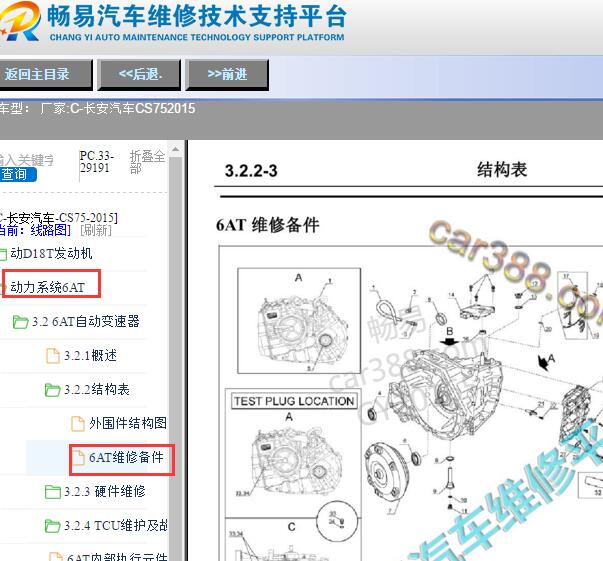The height and width of the screenshot is (561, 603).
Task: Click the 车型 厂家:C-长安汽车CS752015 text
Action: click(x=97, y=108)
